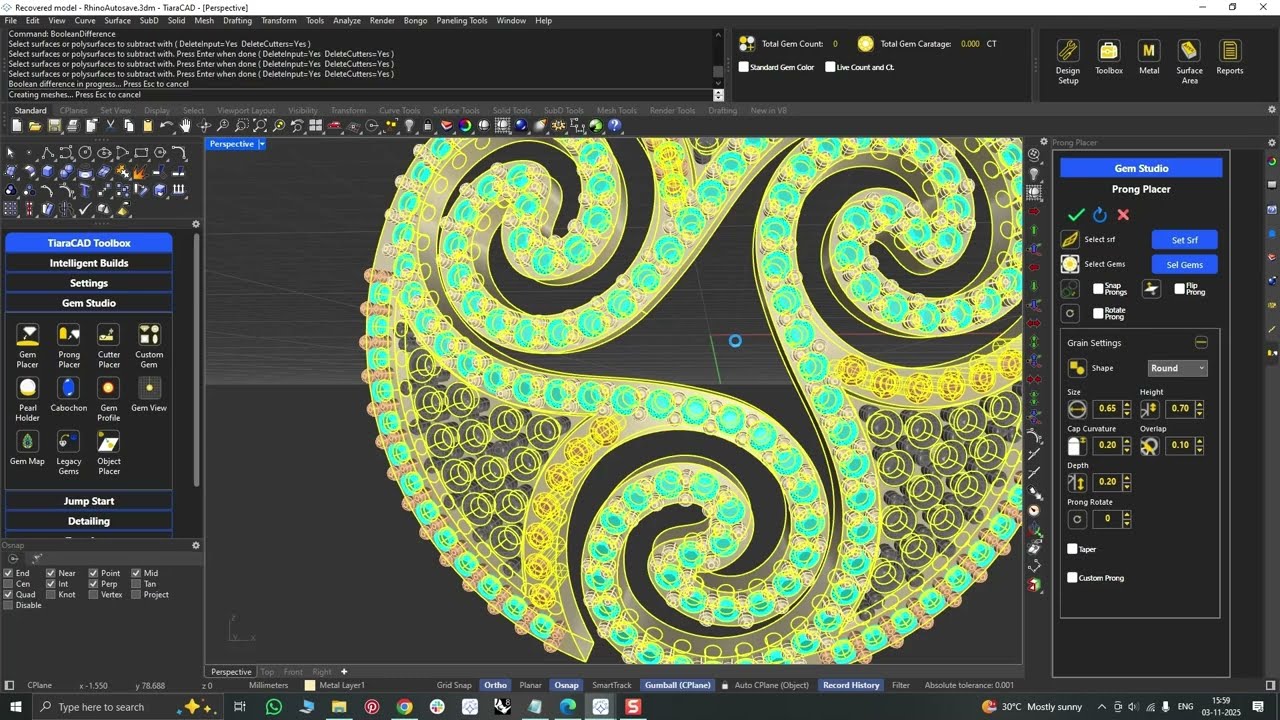Screen dimensions: 1280x720
Task: Open the Prong Placer tool in toolbox
Action: click(x=68, y=345)
